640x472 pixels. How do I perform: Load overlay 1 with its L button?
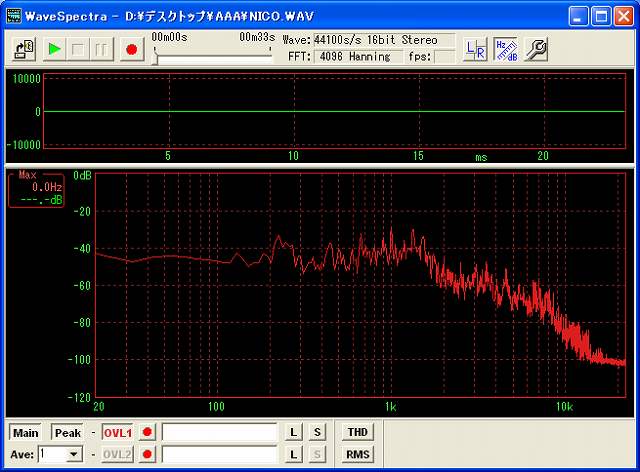(x=293, y=432)
